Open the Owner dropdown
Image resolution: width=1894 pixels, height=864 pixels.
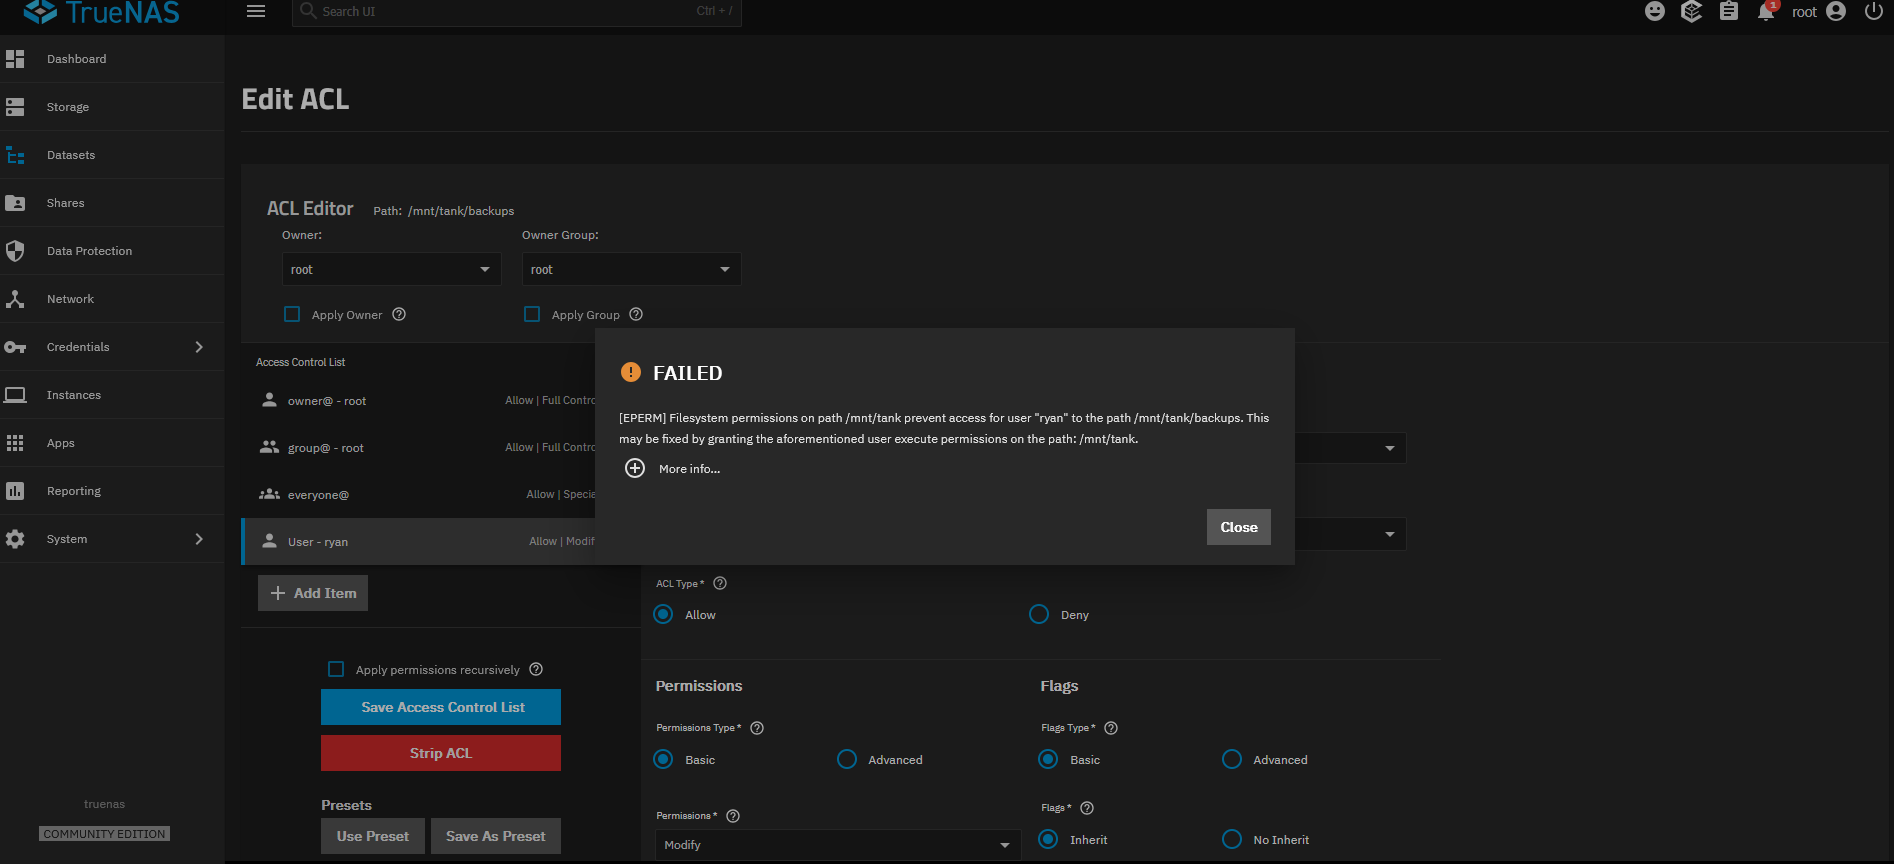coord(391,269)
